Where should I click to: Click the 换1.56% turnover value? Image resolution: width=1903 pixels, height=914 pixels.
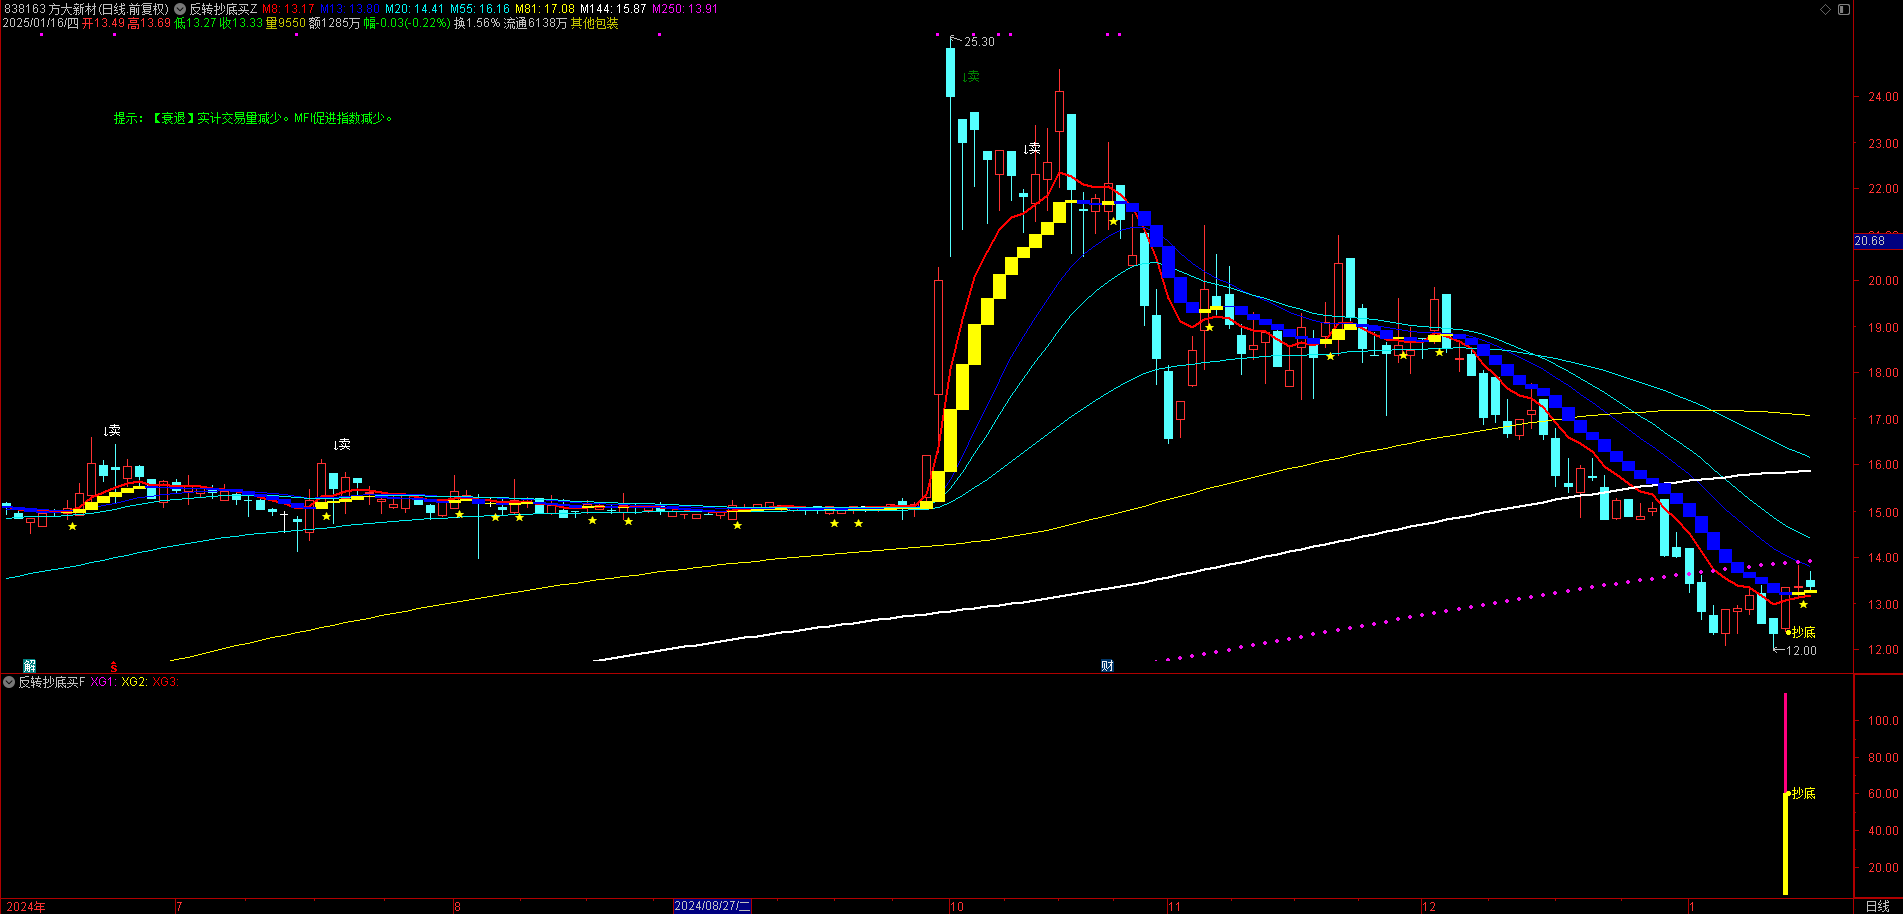click(x=477, y=23)
